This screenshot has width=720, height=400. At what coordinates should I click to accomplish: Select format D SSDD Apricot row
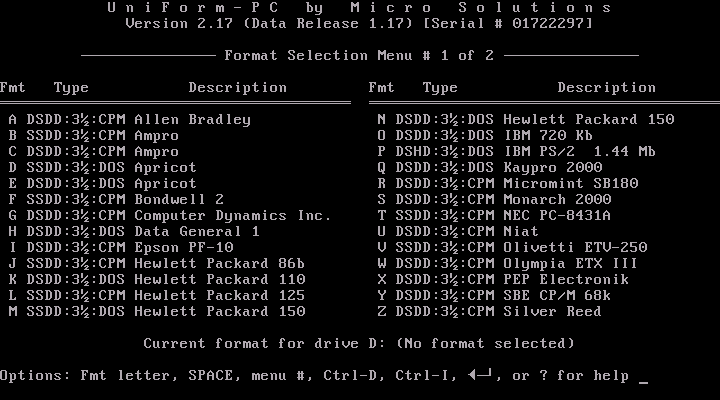[102, 167]
